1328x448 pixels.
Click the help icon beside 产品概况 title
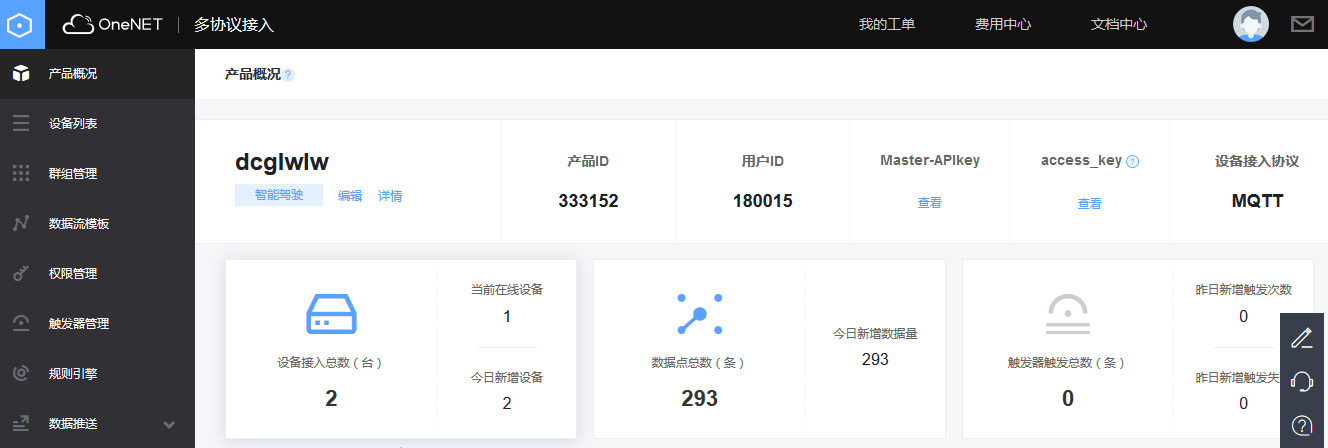(x=289, y=75)
